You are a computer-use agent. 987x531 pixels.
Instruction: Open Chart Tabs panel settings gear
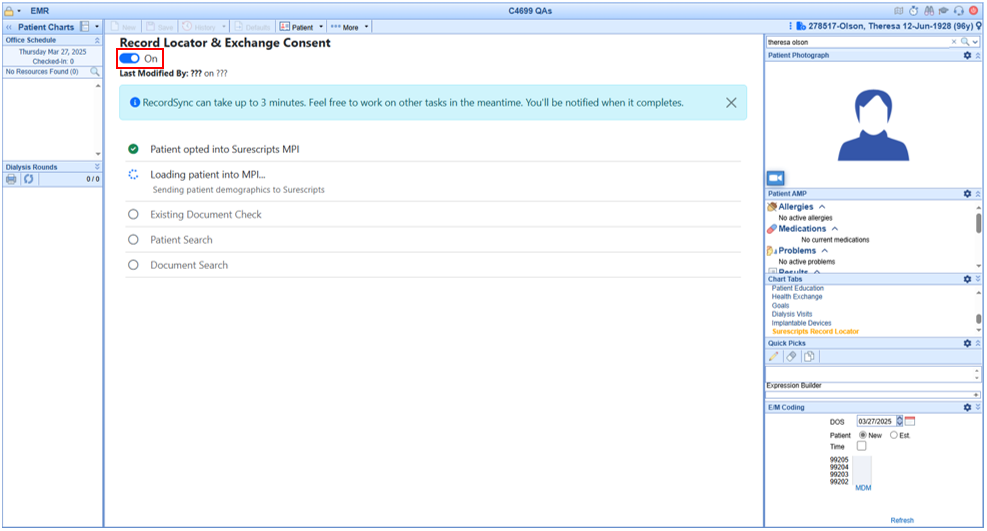tap(967, 279)
